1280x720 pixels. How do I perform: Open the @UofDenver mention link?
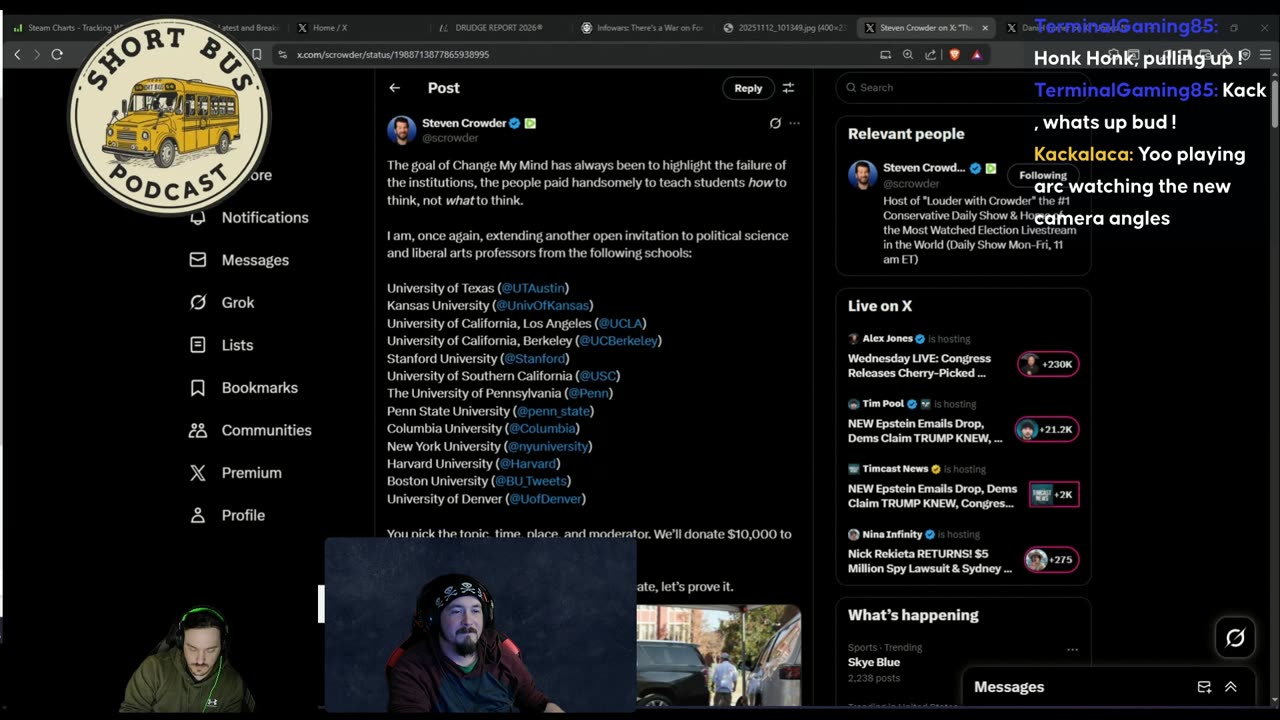click(545, 498)
